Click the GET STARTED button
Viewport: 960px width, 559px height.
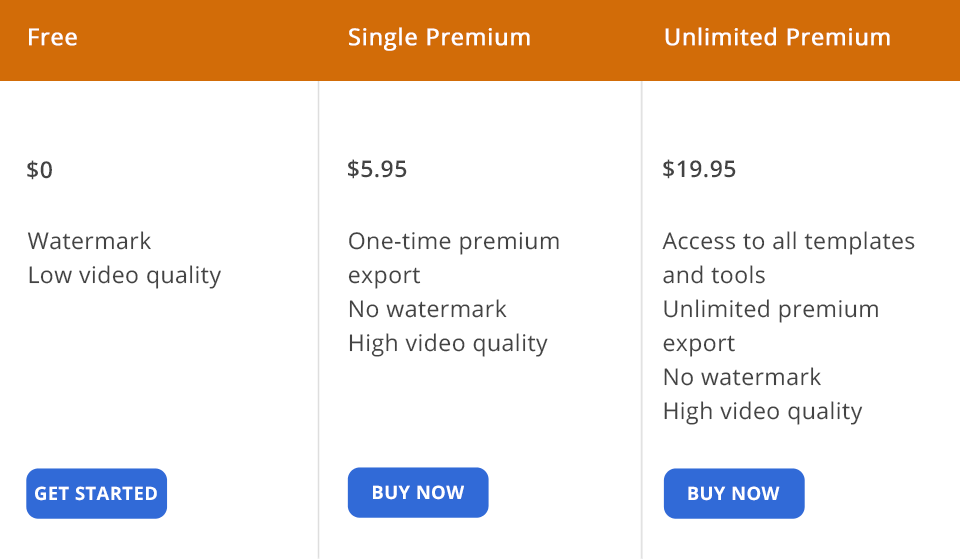click(x=96, y=493)
